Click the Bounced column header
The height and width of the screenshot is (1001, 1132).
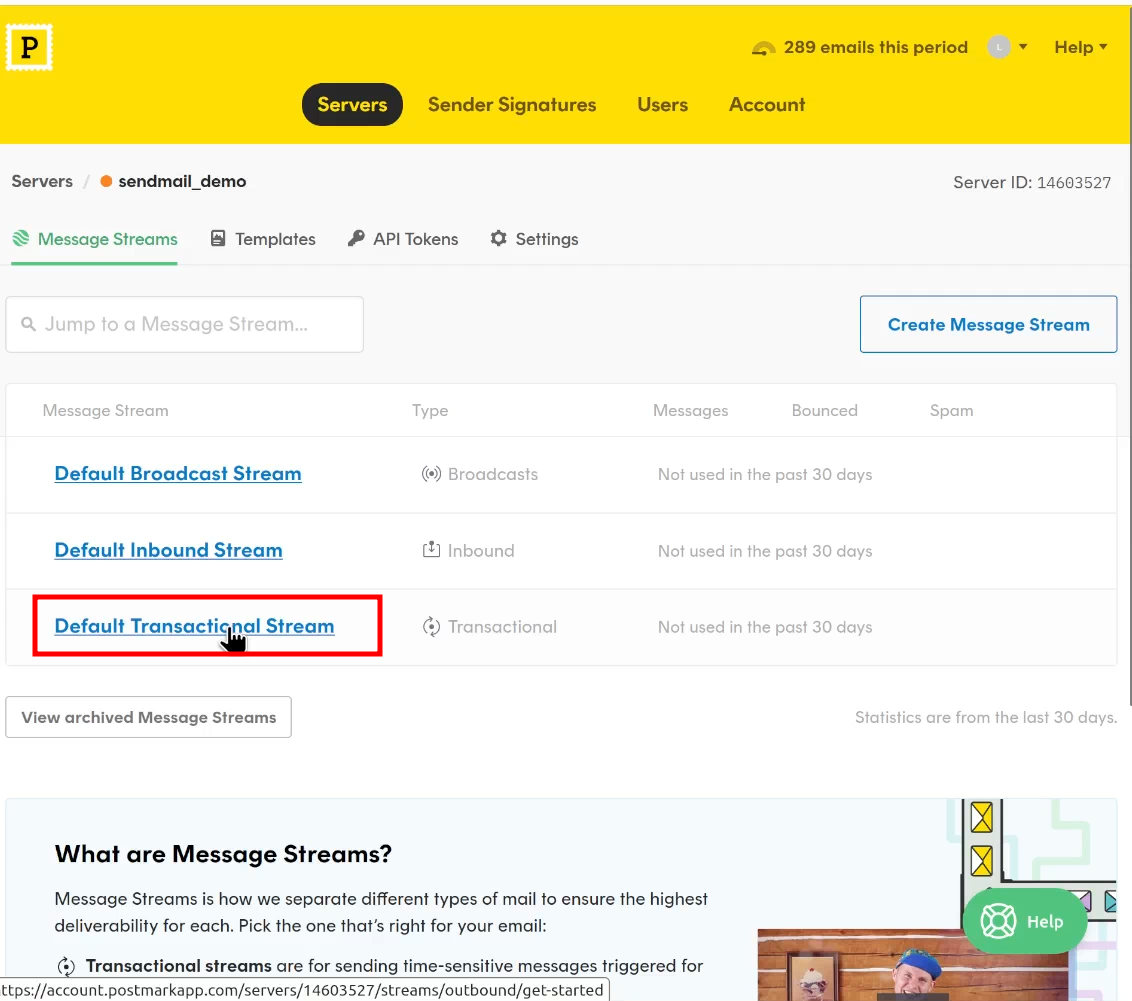(824, 411)
